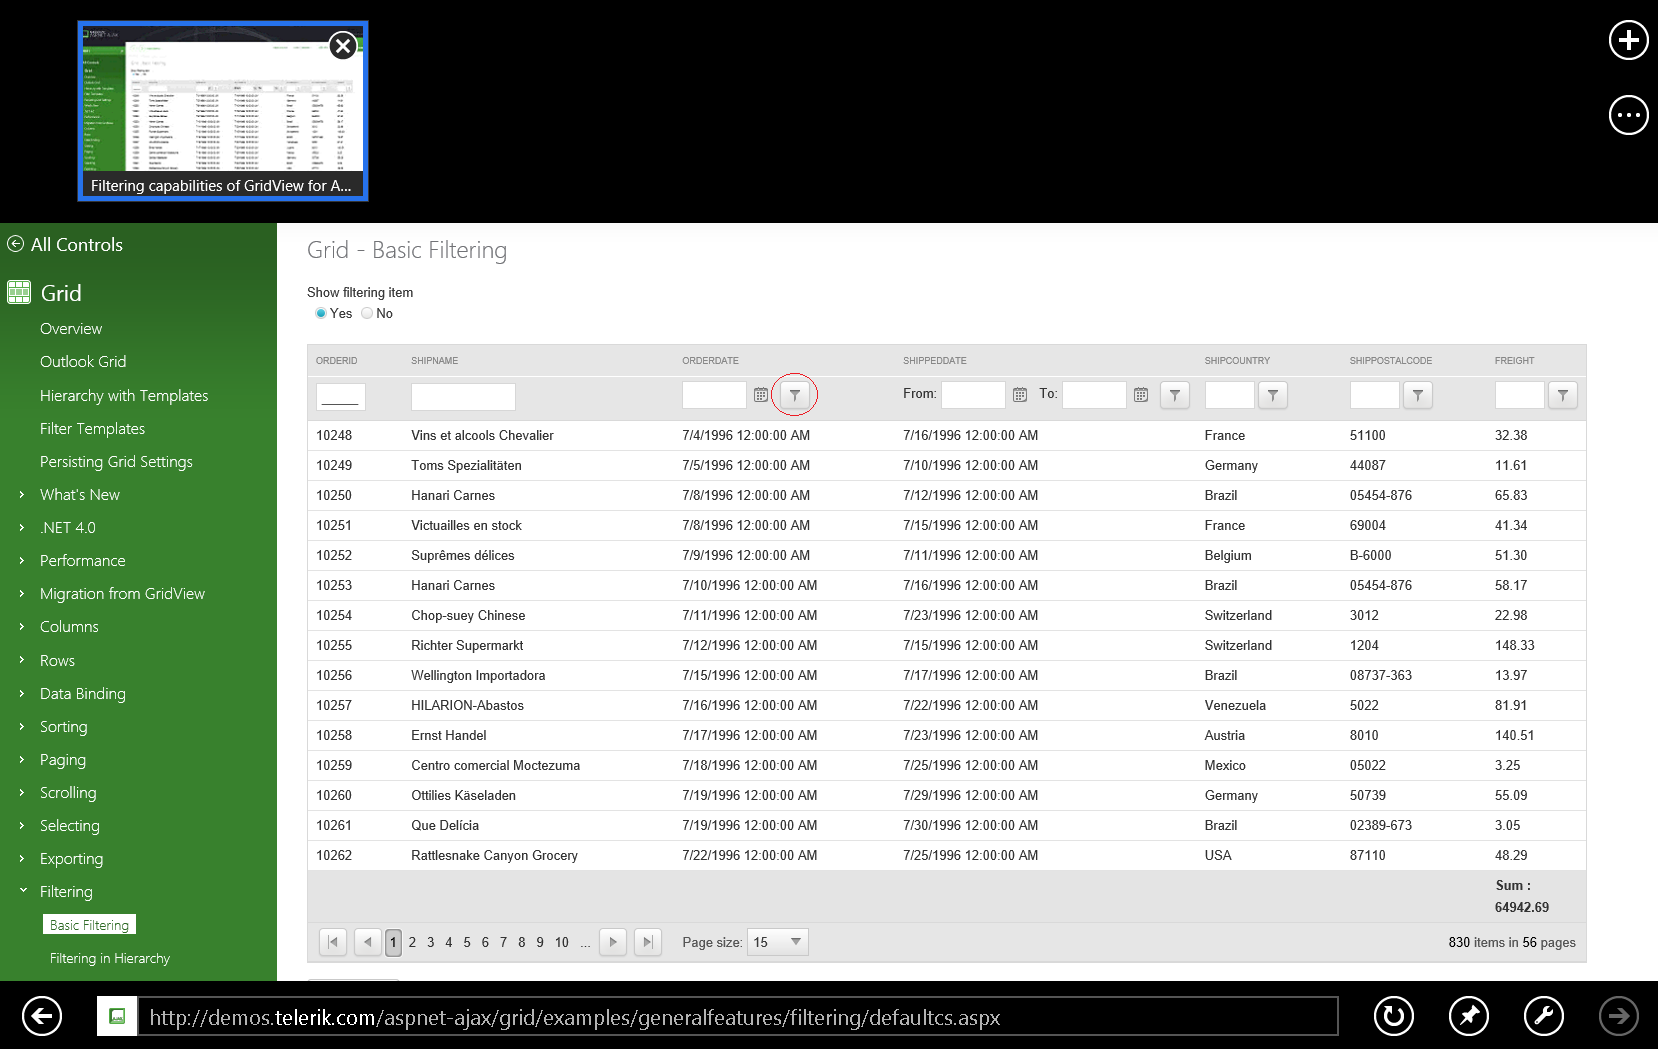
Task: Click the OrderDate filter funnel icon
Action: pyautogui.click(x=795, y=396)
